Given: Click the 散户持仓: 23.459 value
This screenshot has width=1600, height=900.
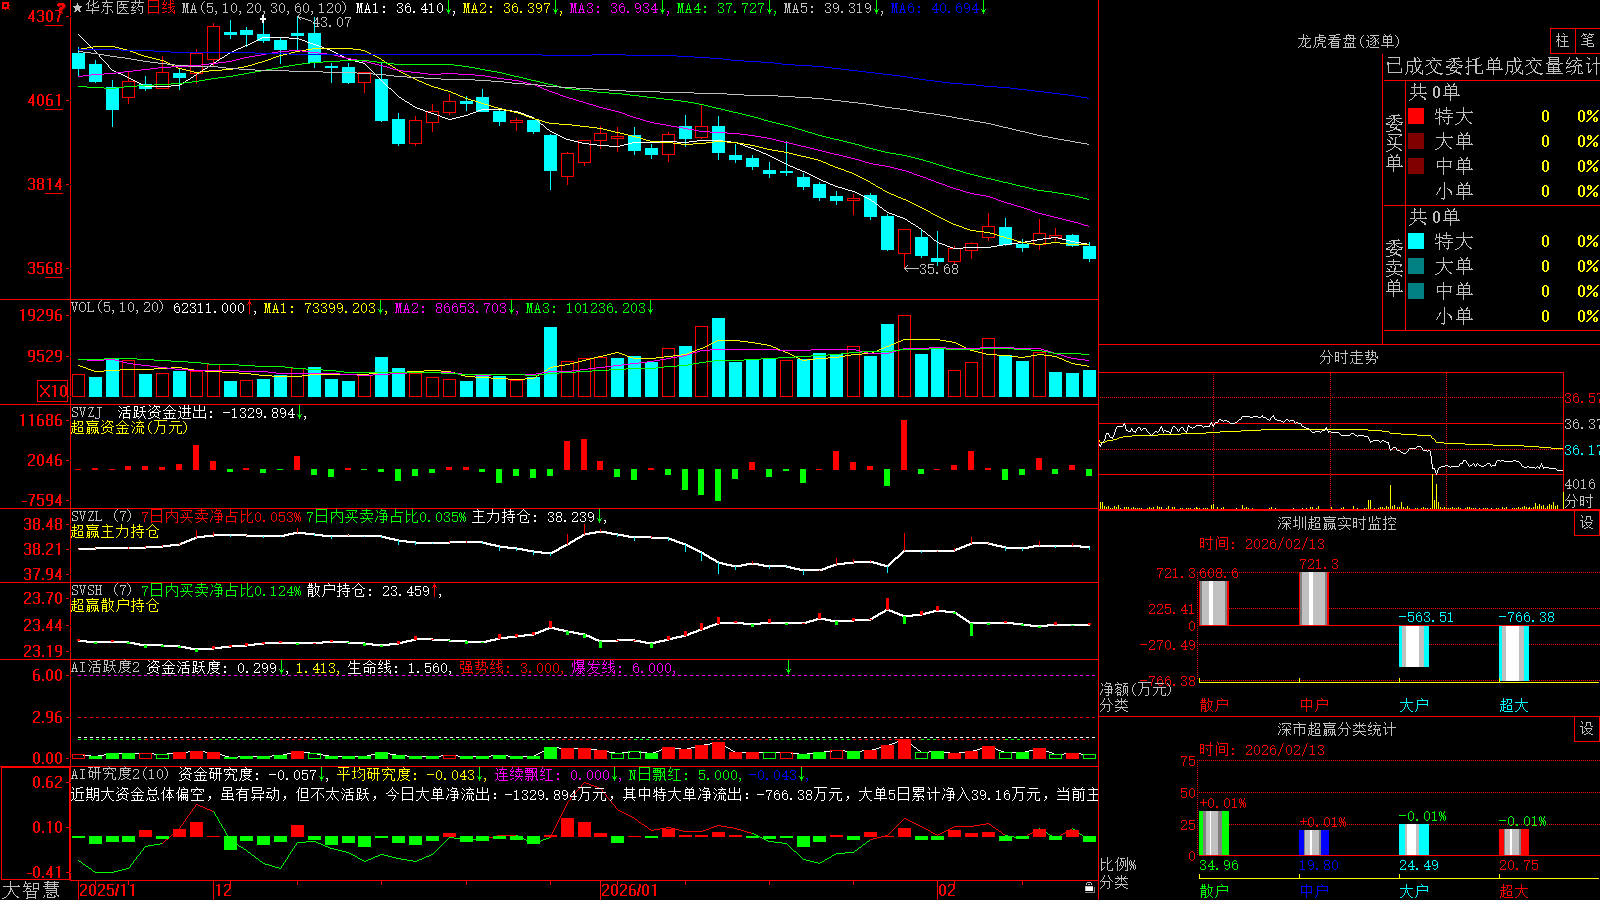Looking at the screenshot, I should pos(369,591).
